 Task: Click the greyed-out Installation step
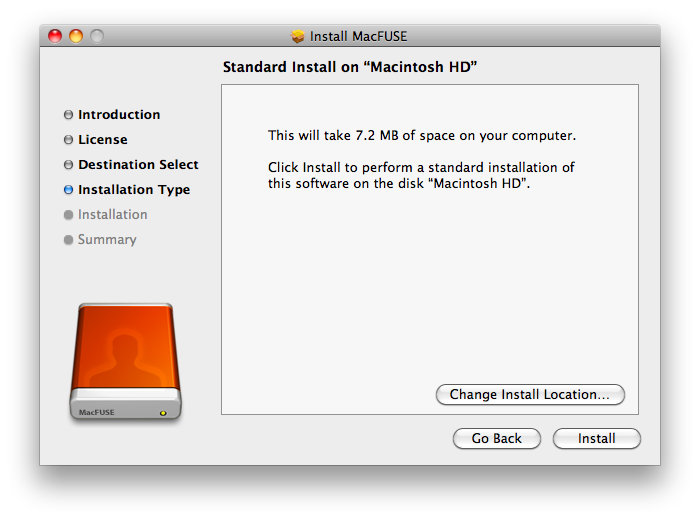113,215
